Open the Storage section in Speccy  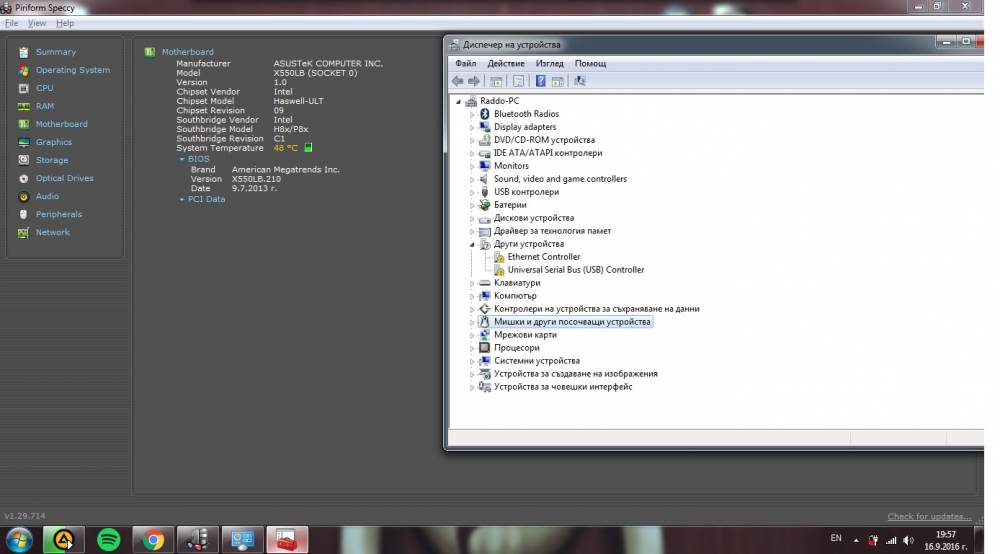click(x=52, y=160)
